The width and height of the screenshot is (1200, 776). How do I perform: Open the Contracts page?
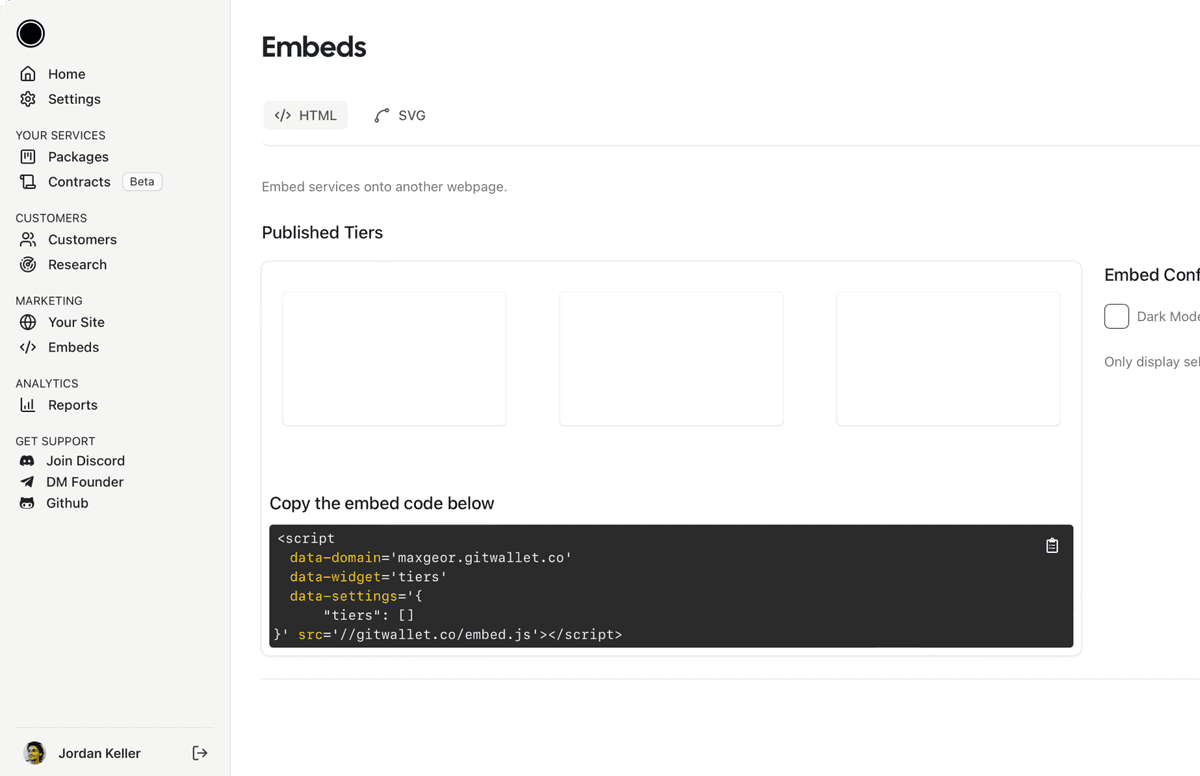click(78, 182)
